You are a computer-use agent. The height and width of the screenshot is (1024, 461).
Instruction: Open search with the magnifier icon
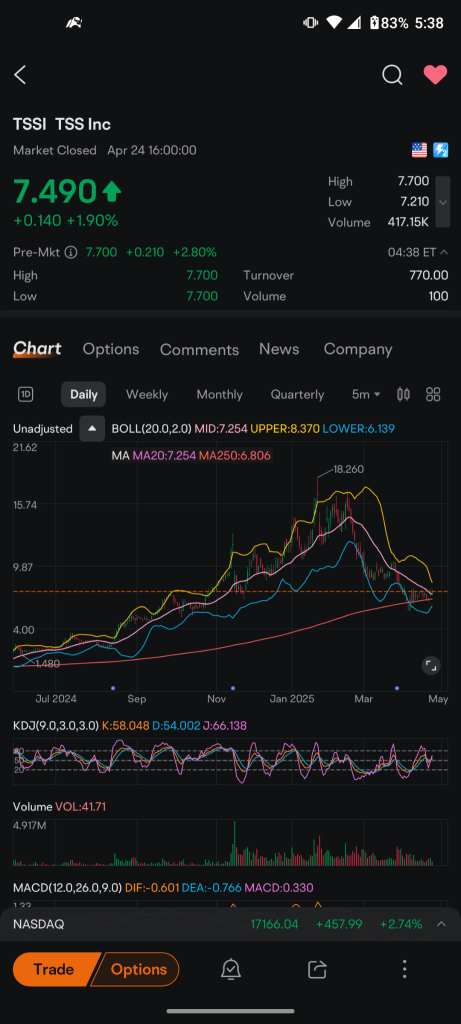pyautogui.click(x=392, y=75)
